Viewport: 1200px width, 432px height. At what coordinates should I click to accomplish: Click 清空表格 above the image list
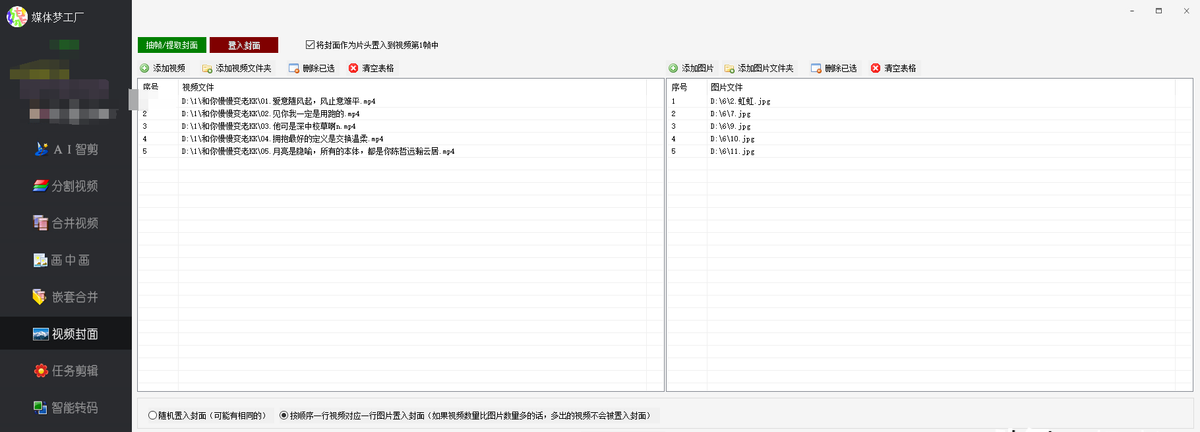pyautogui.click(x=894, y=68)
